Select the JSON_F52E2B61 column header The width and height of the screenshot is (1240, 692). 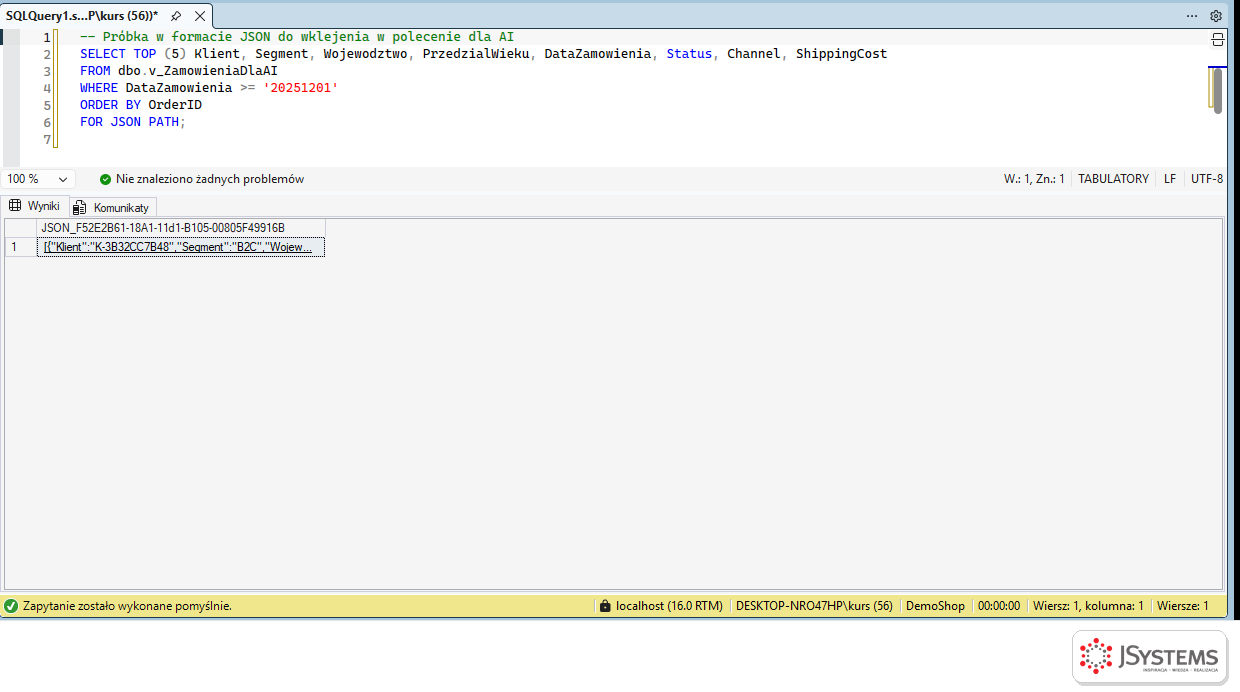(180, 228)
